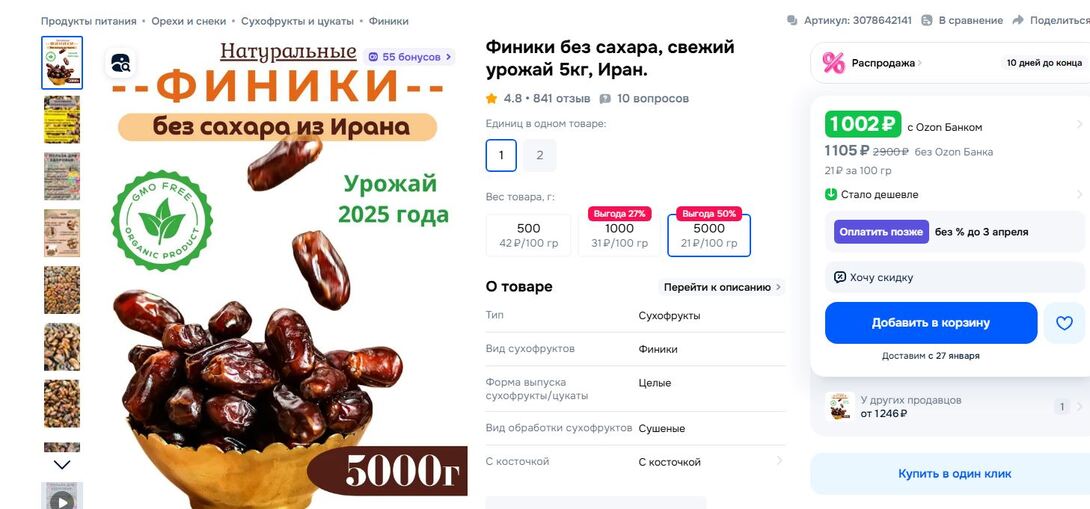Add product to favorites with heart icon
1090x509 pixels.
point(1064,323)
